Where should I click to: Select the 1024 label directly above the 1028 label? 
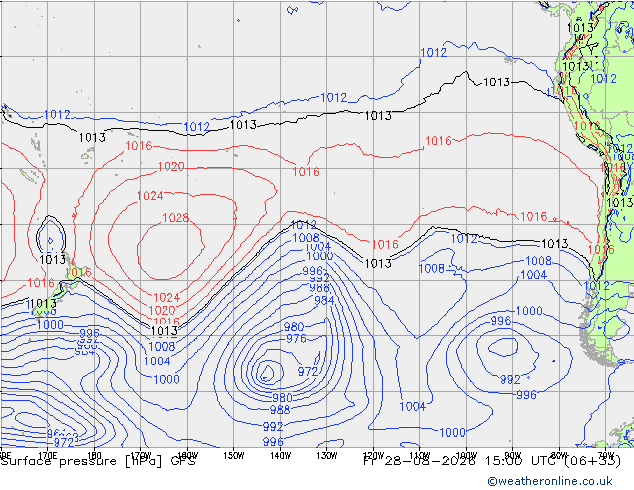point(150,196)
